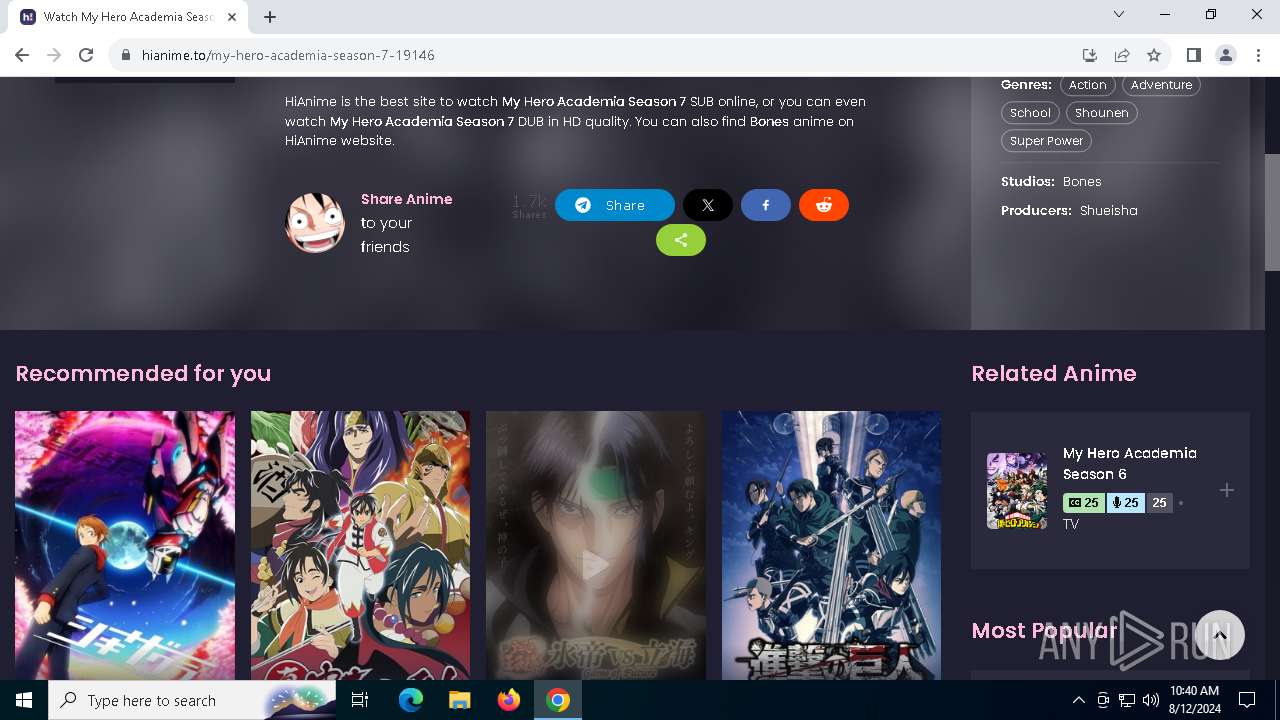The height and width of the screenshot is (720, 1280).
Task: Select Chrome icon on taskbar
Action: 558,700
